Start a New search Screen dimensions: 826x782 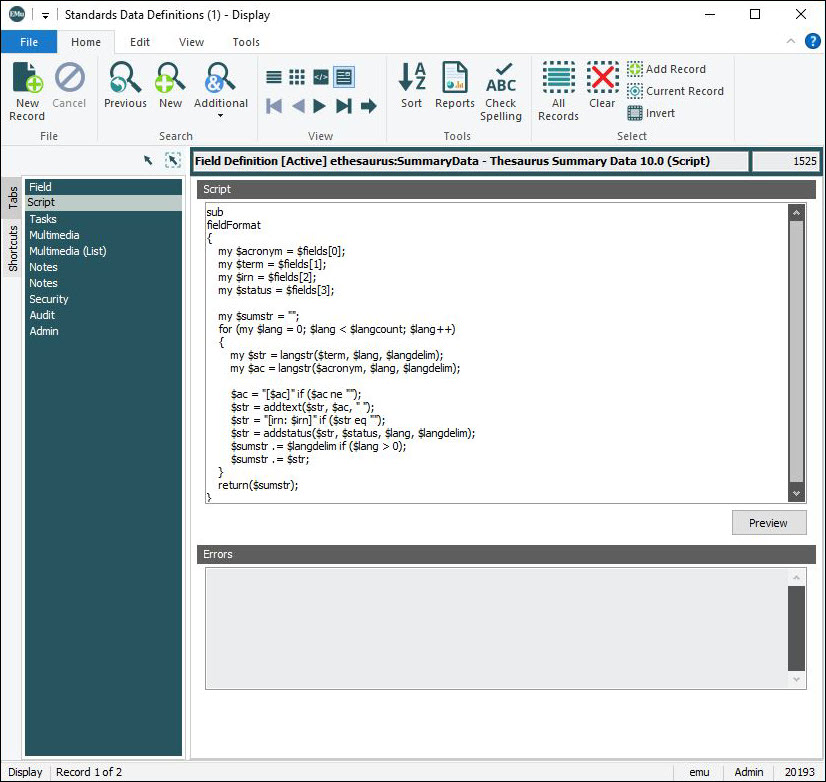[170, 88]
